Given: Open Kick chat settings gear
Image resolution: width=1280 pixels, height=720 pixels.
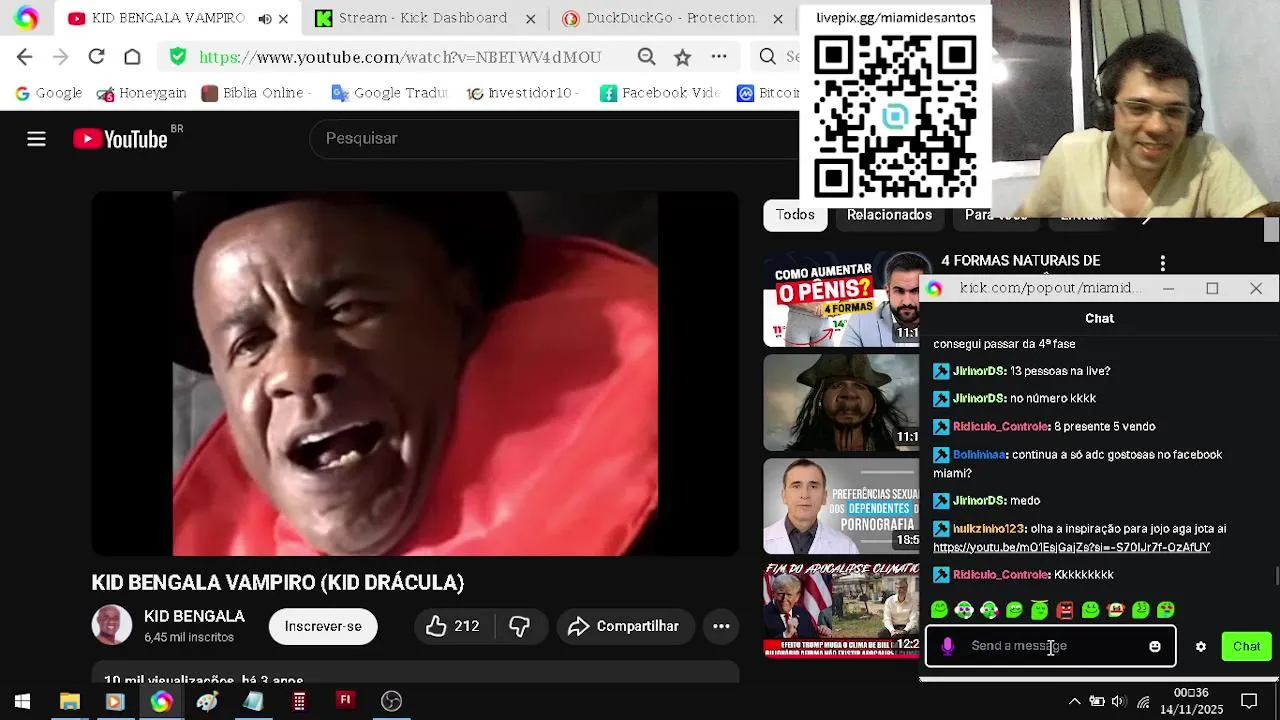Looking at the screenshot, I should tap(1201, 646).
